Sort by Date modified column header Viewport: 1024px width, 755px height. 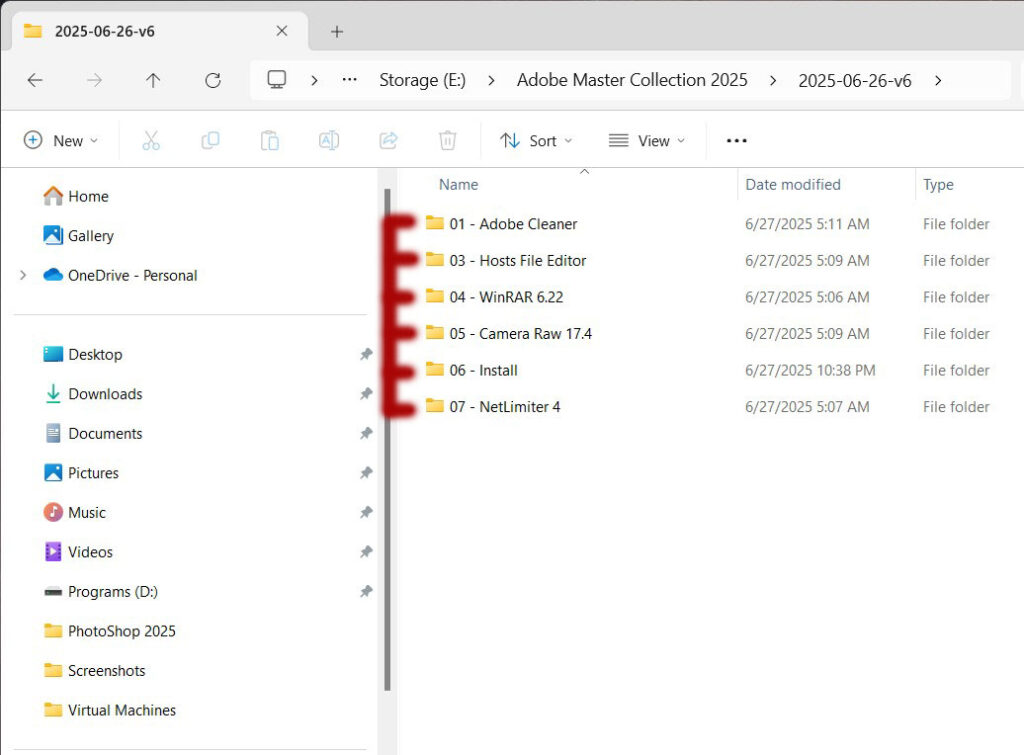click(793, 185)
